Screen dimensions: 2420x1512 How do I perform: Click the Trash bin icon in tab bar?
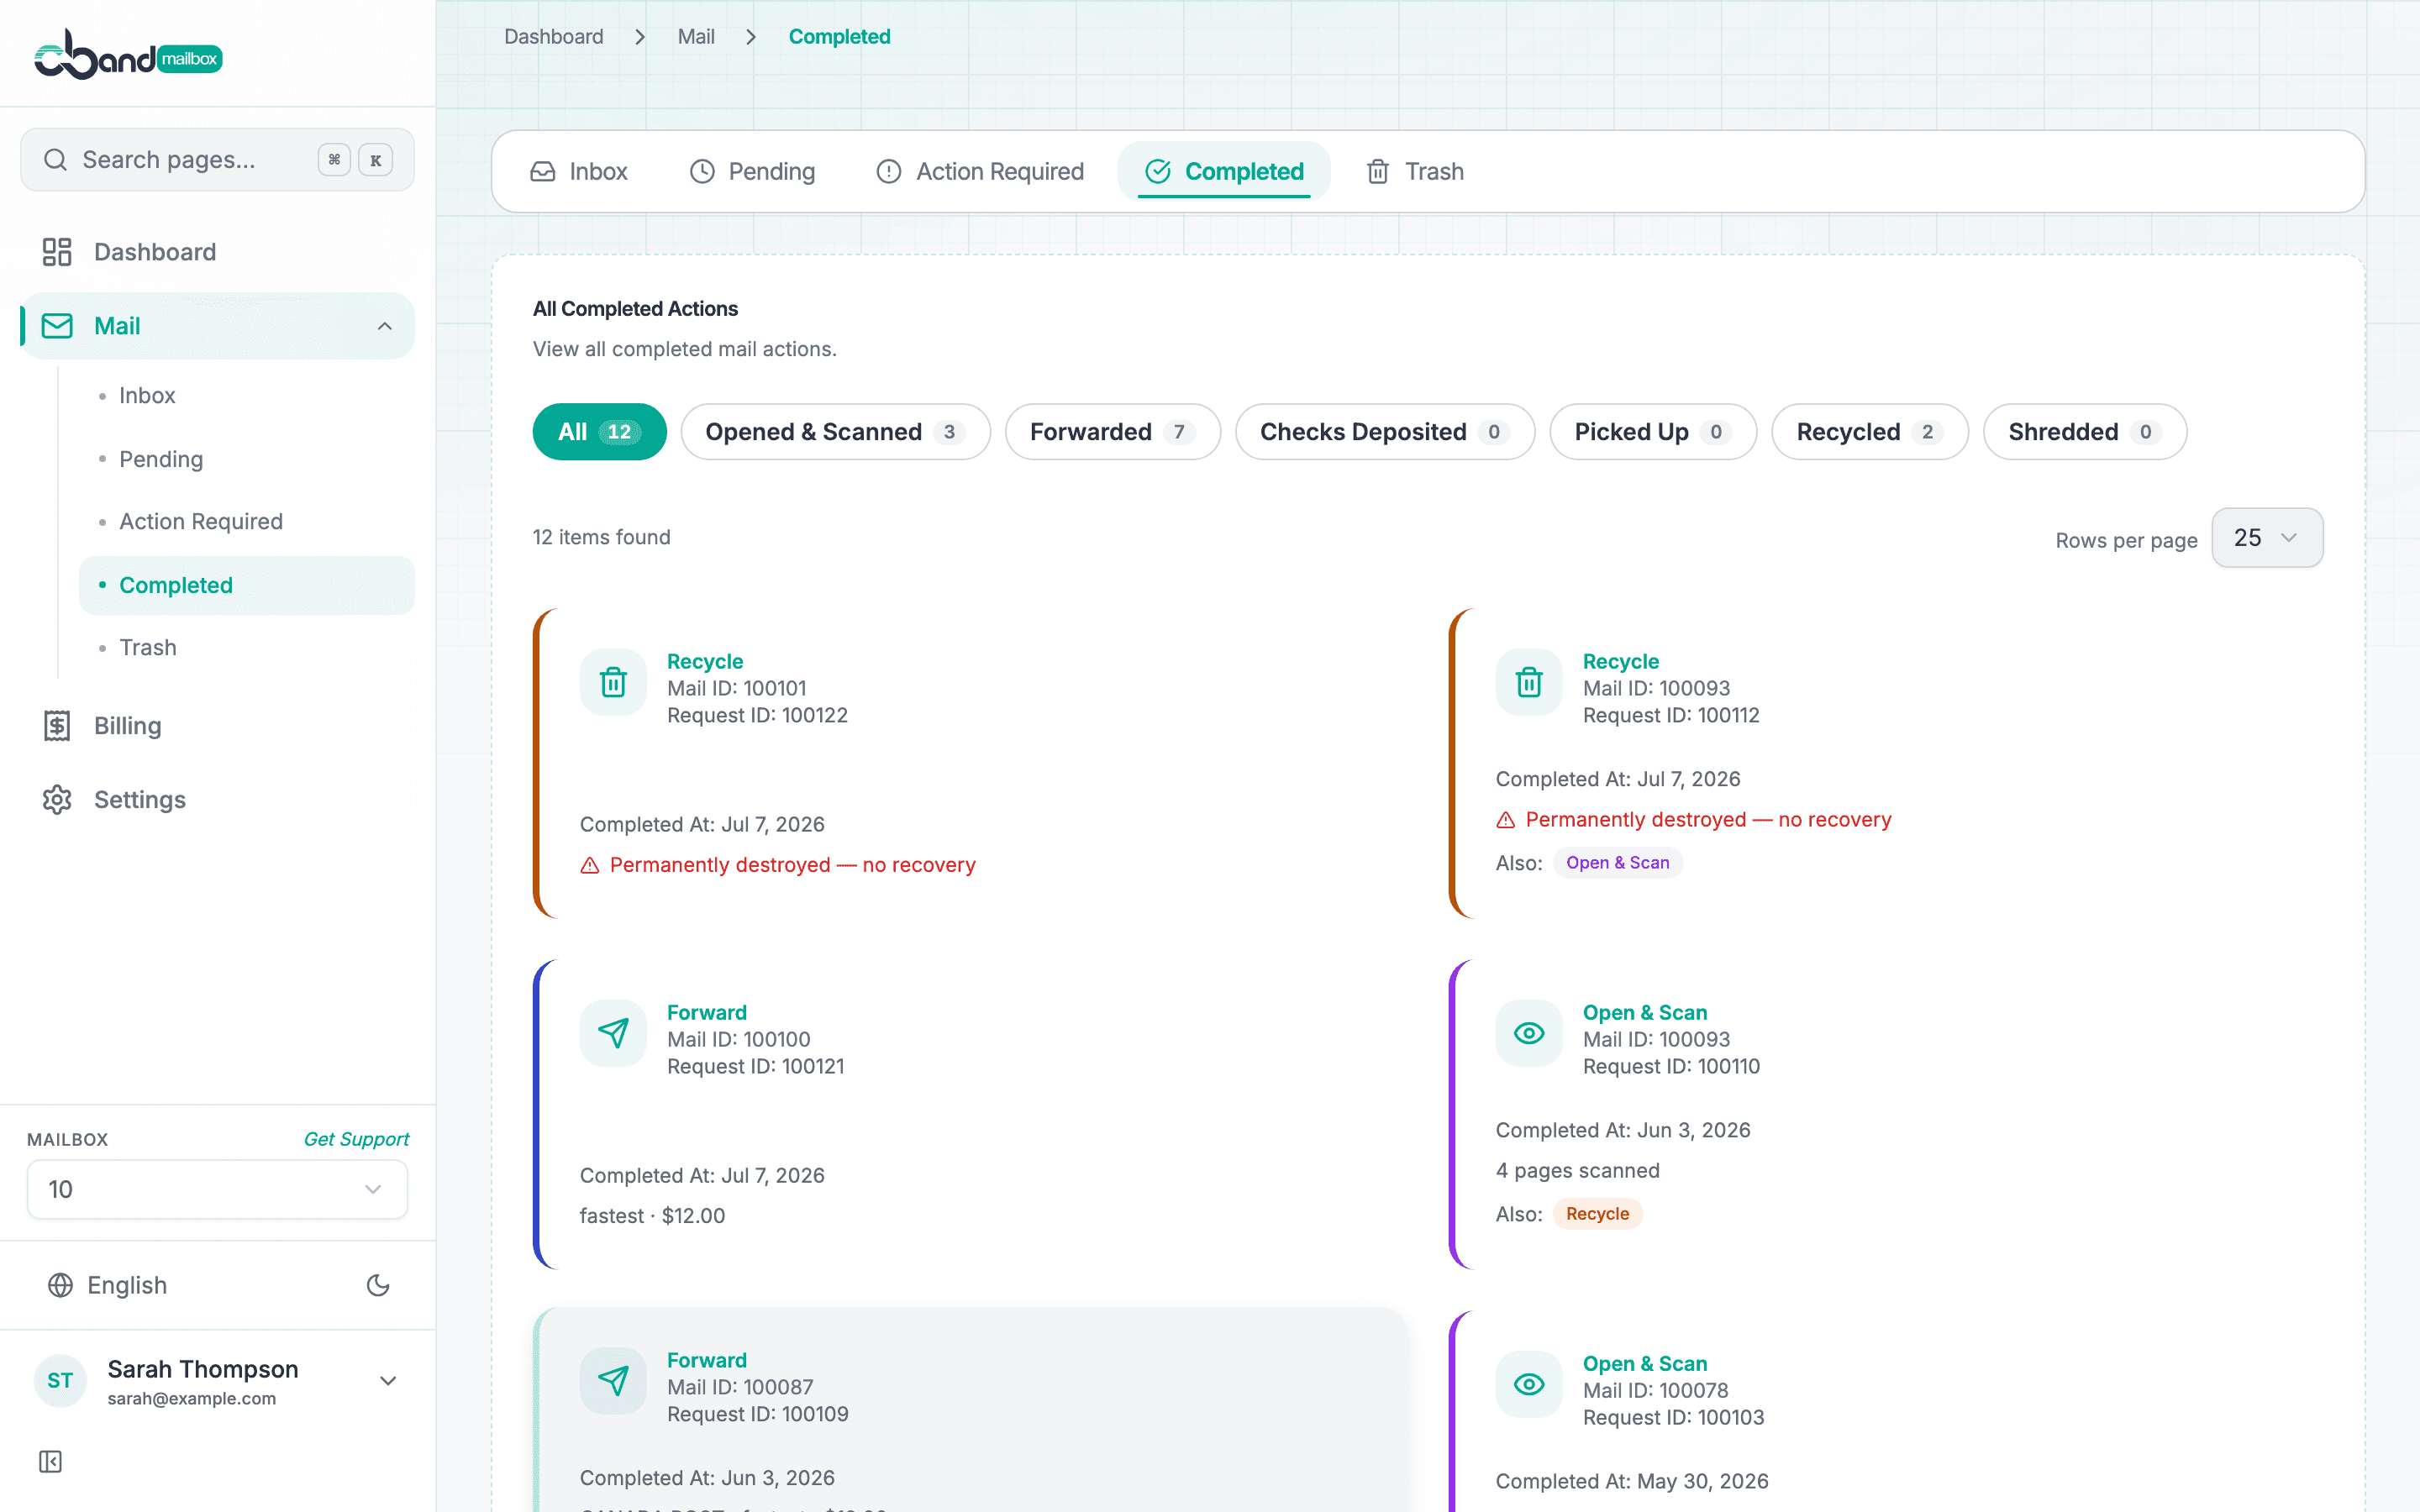tap(1378, 172)
